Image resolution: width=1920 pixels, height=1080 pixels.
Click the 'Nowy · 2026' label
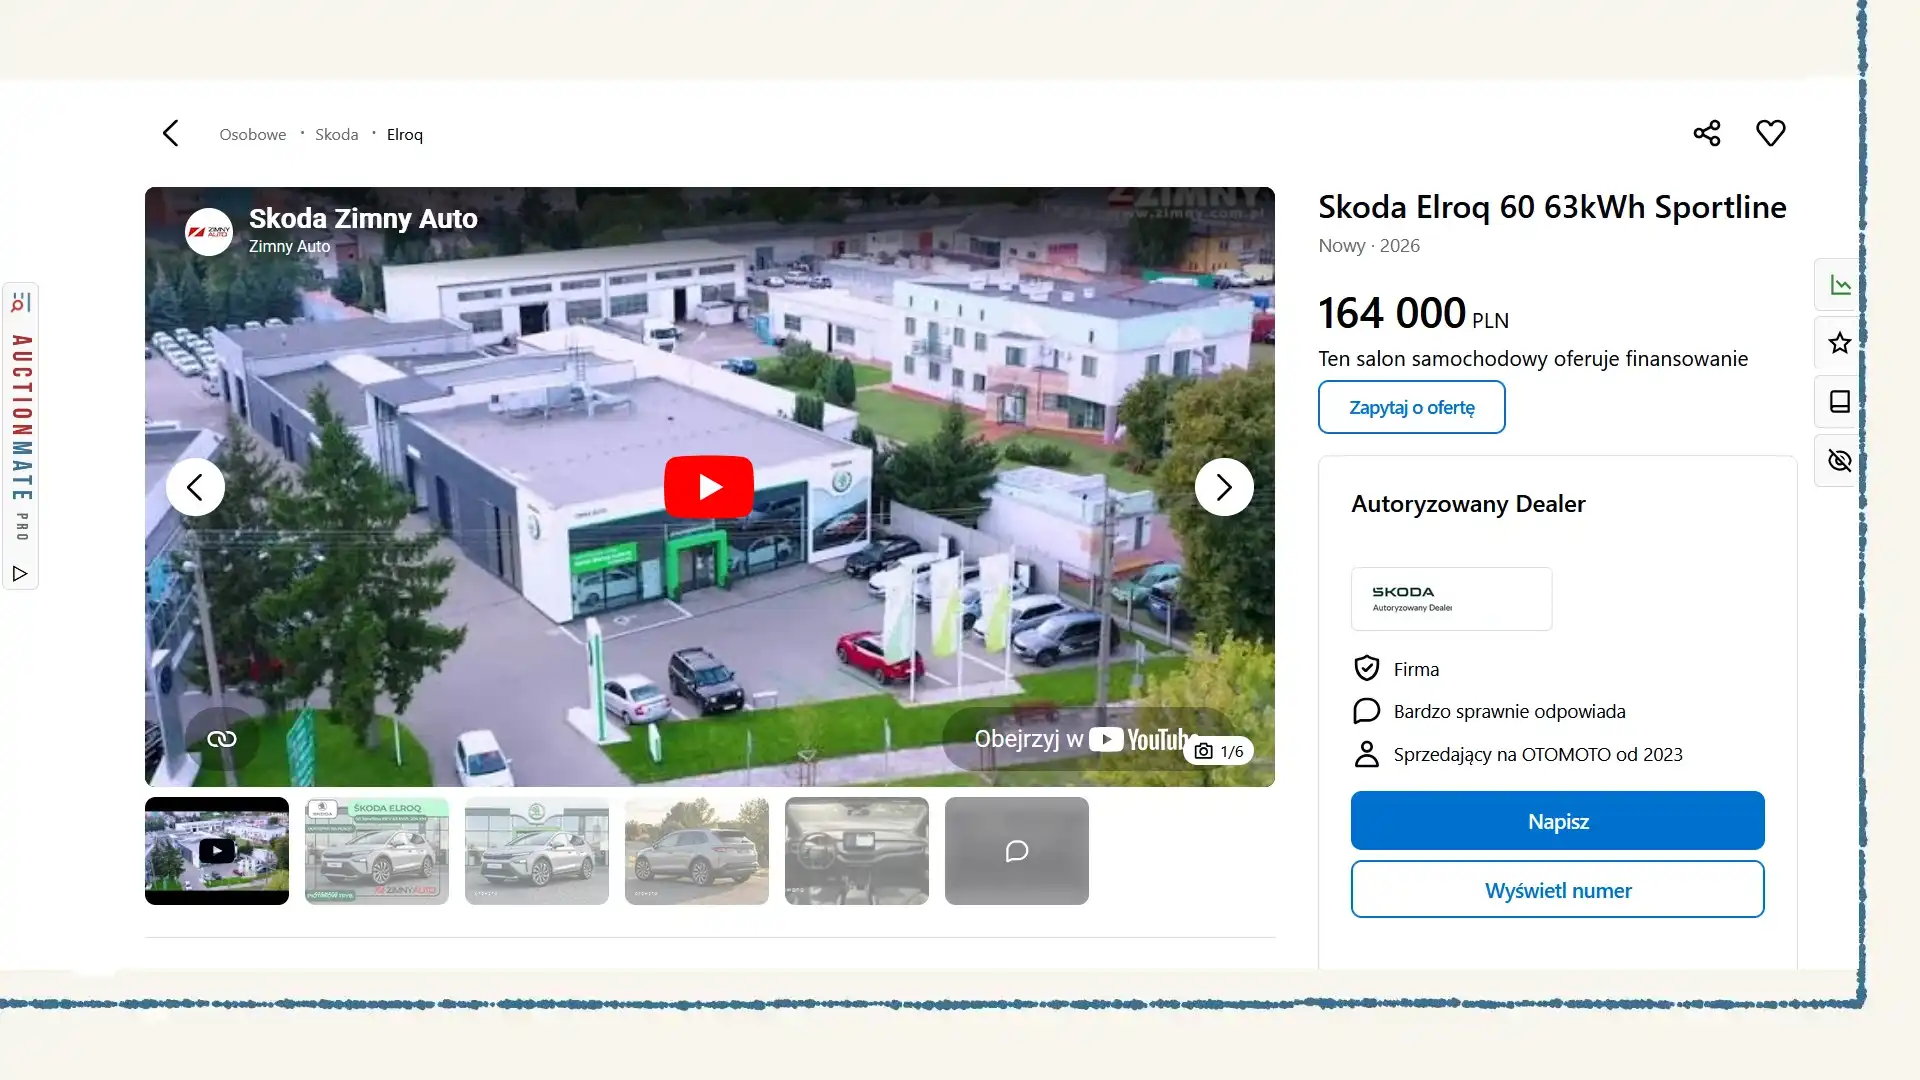click(x=1369, y=246)
